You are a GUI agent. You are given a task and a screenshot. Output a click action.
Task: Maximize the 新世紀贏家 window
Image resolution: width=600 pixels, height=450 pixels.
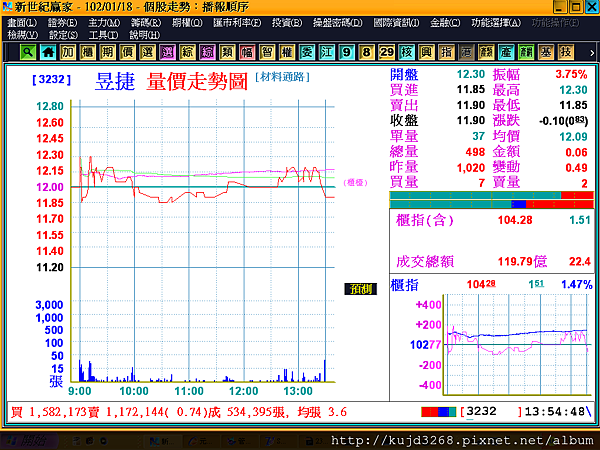point(575,7)
